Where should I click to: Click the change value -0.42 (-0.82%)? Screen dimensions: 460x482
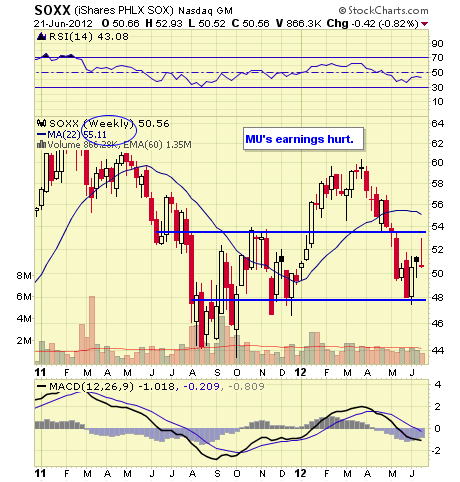[385, 24]
